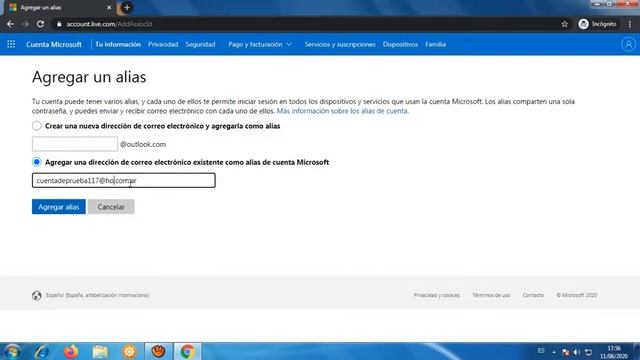Open Chrome's three-dot menu
This screenshot has height=360, width=640.
click(630, 24)
